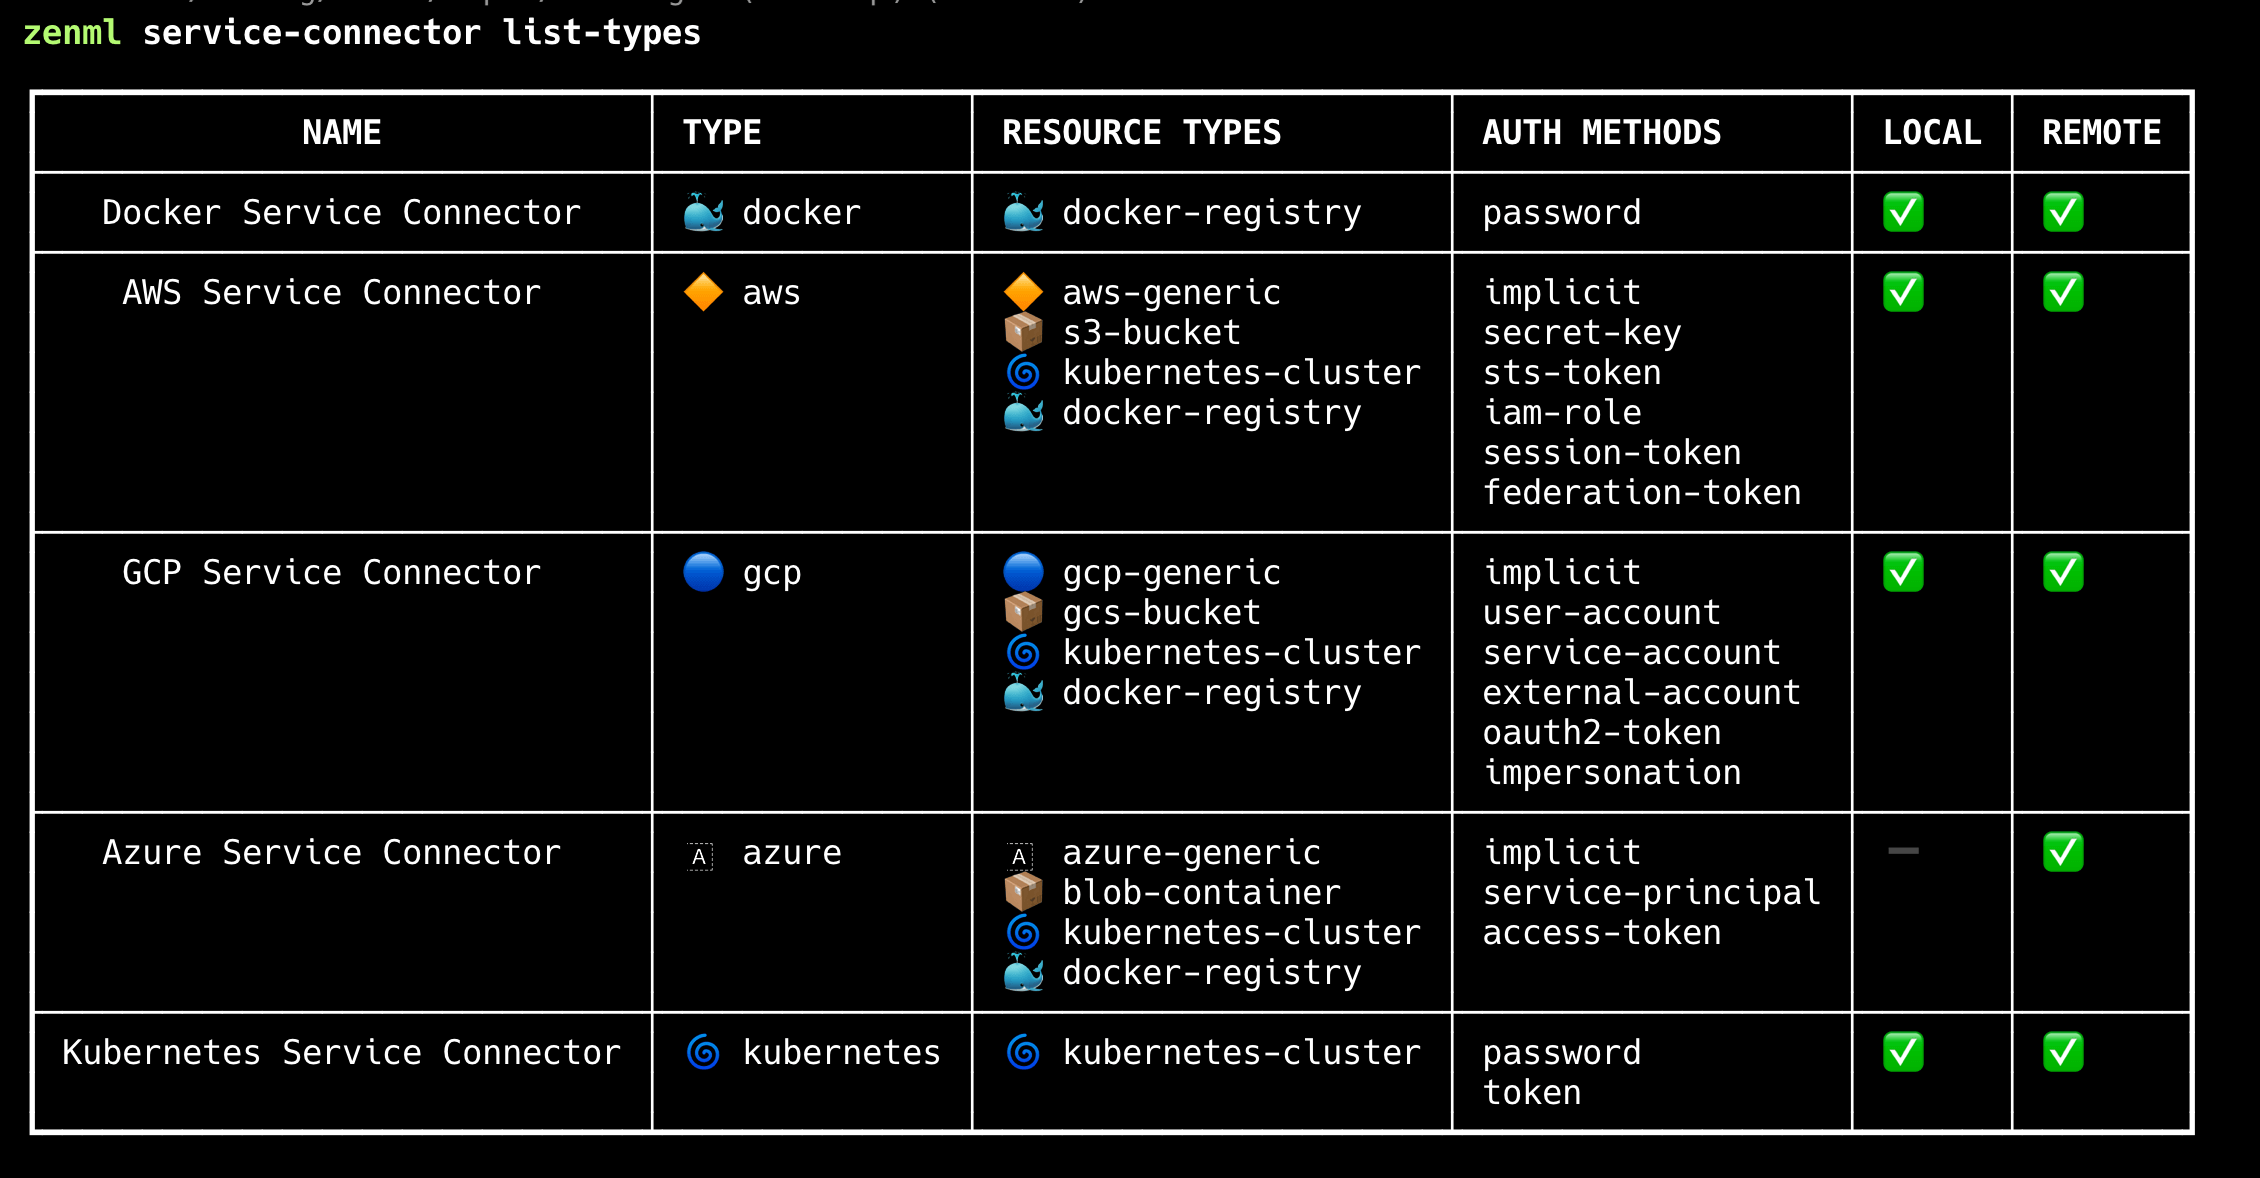Click the whale icon beside Azure's docker-registry
The image size is (2260, 1178).
(1023, 972)
